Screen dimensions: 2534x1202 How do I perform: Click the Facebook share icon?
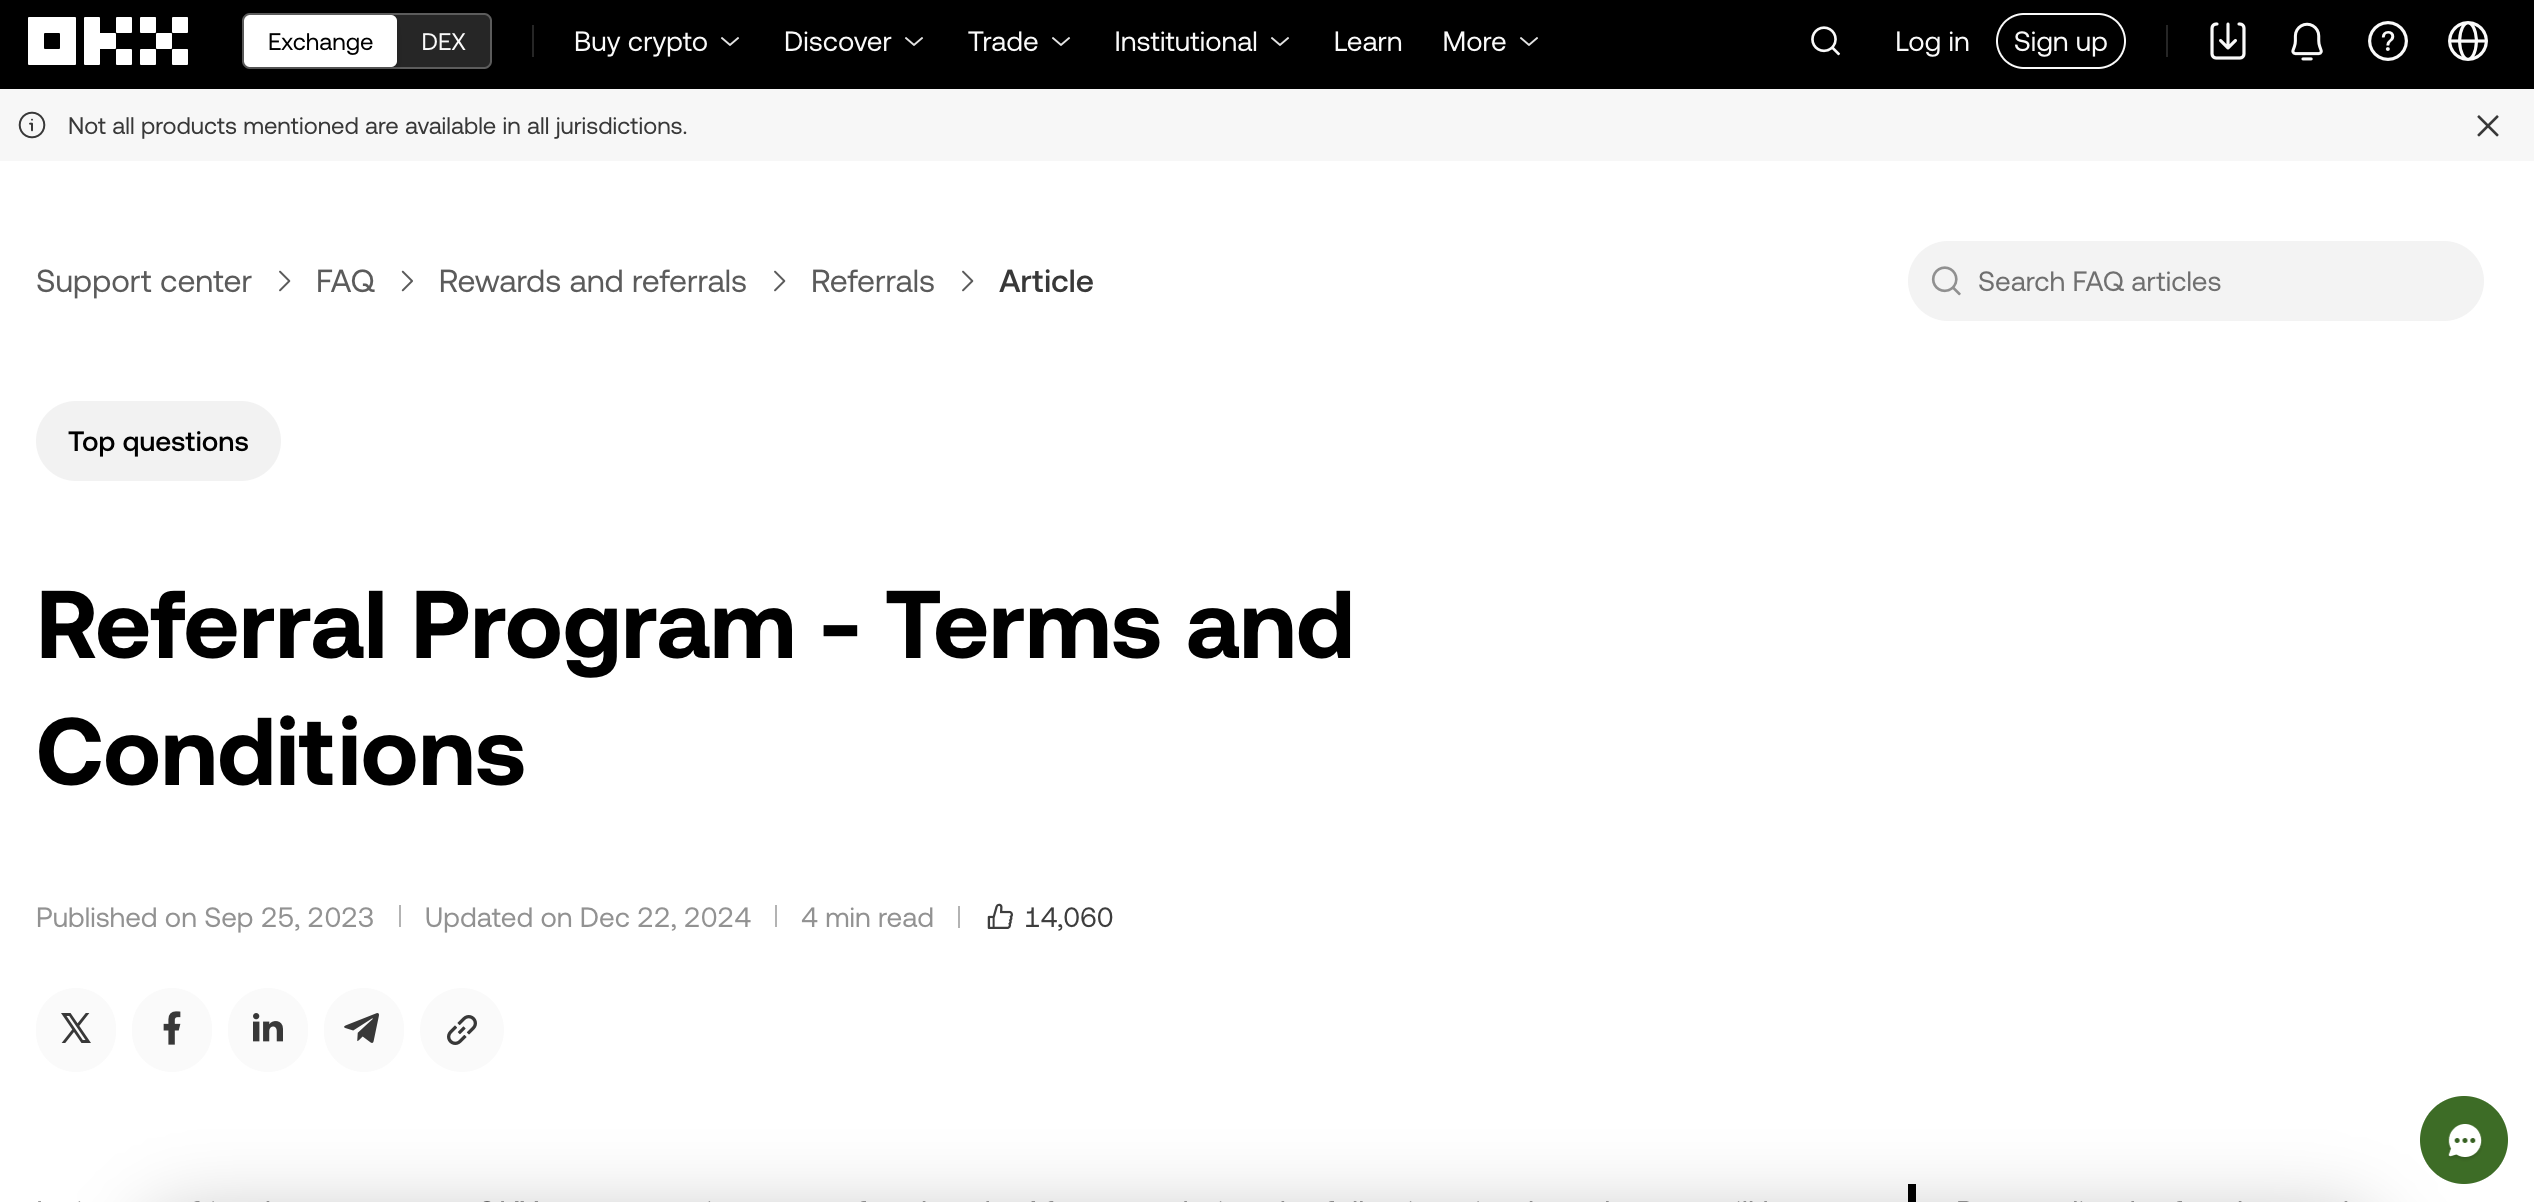tap(171, 1029)
